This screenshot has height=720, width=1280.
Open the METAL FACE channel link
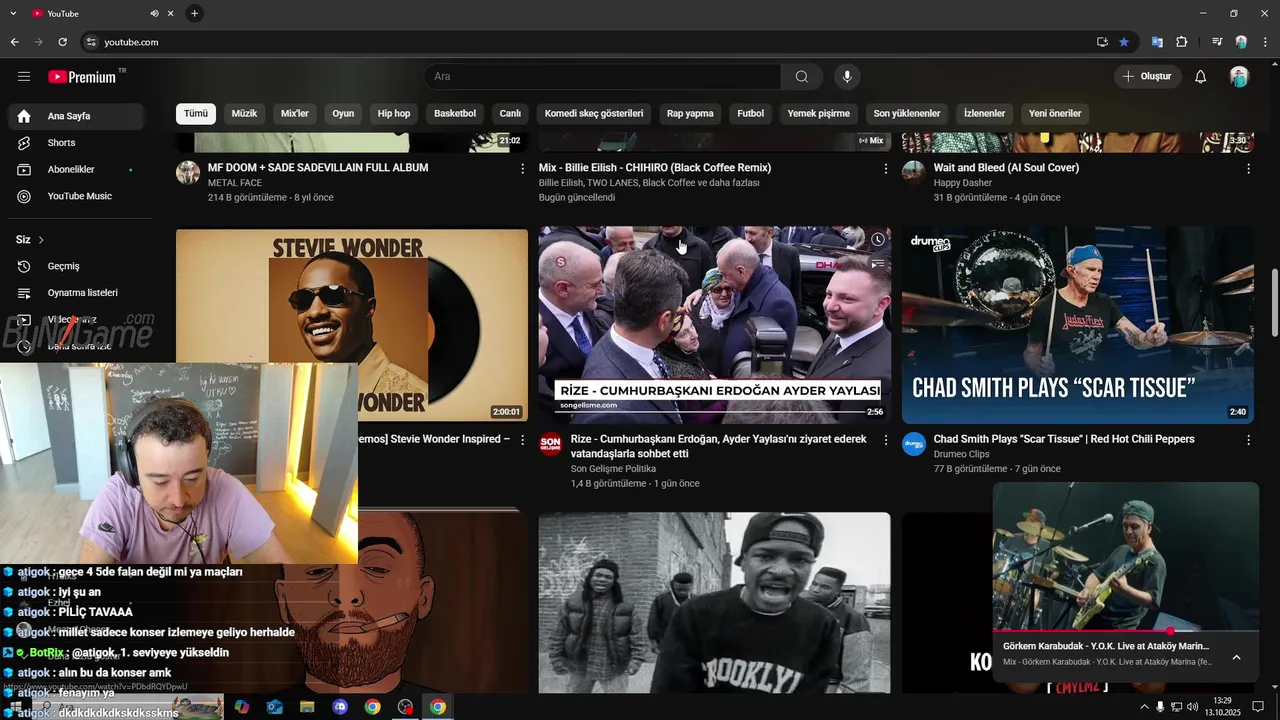tap(235, 183)
